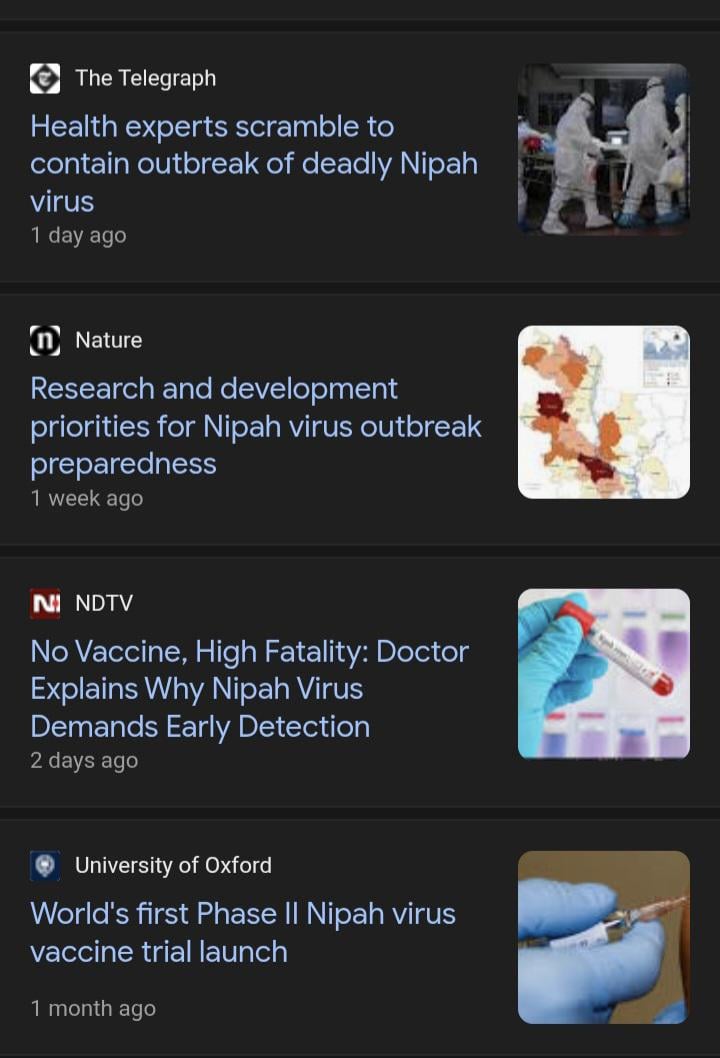Screen dimensions: 720x1058
Task: Click the Nature publisher logo icon
Action: pos(45,340)
